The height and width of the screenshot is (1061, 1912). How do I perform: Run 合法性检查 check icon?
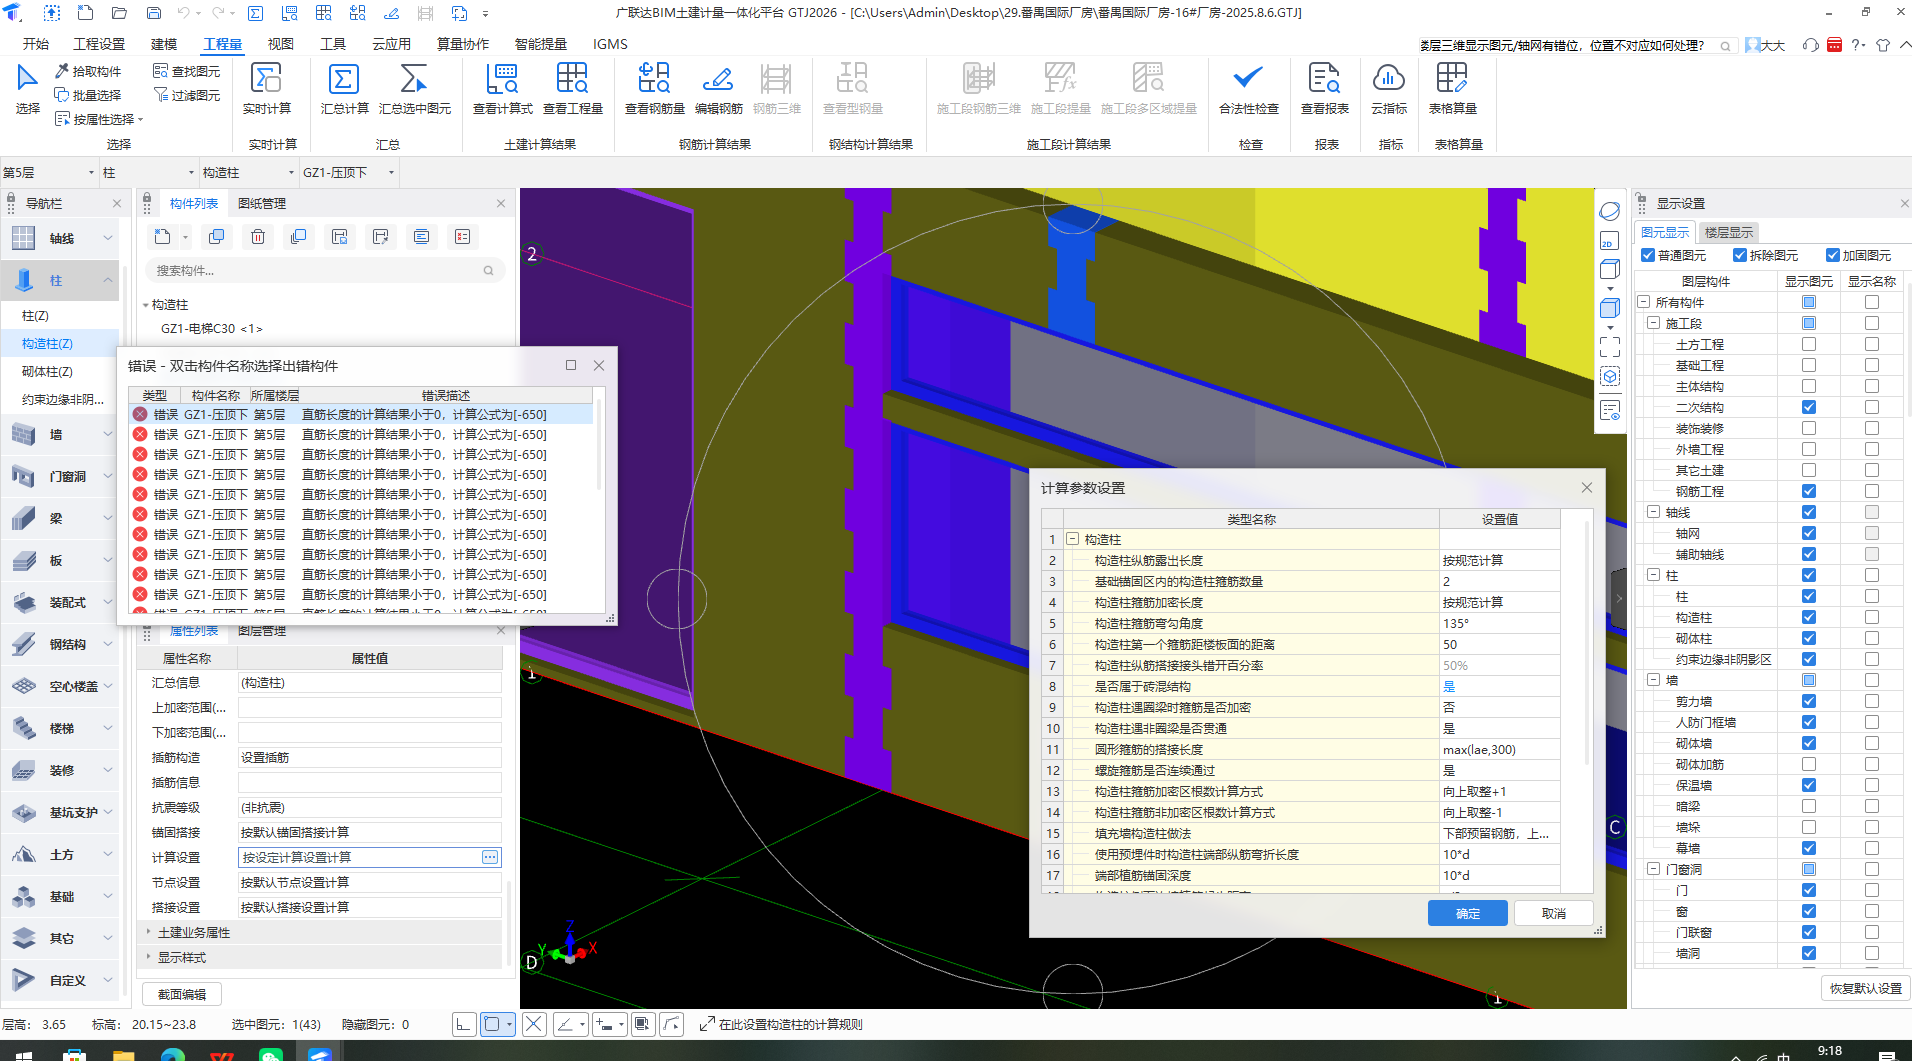point(1248,79)
